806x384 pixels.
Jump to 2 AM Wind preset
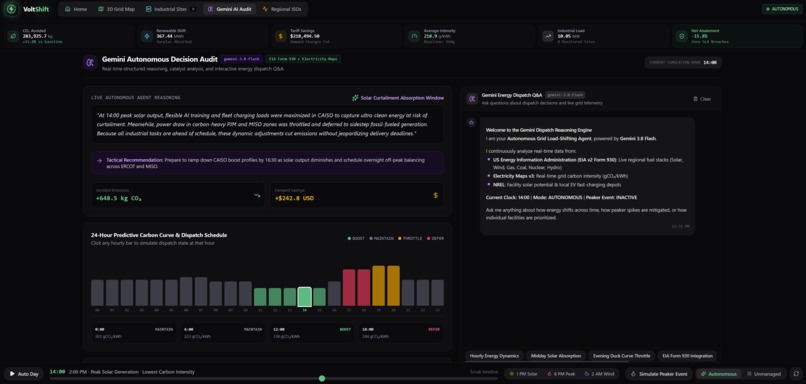point(599,374)
